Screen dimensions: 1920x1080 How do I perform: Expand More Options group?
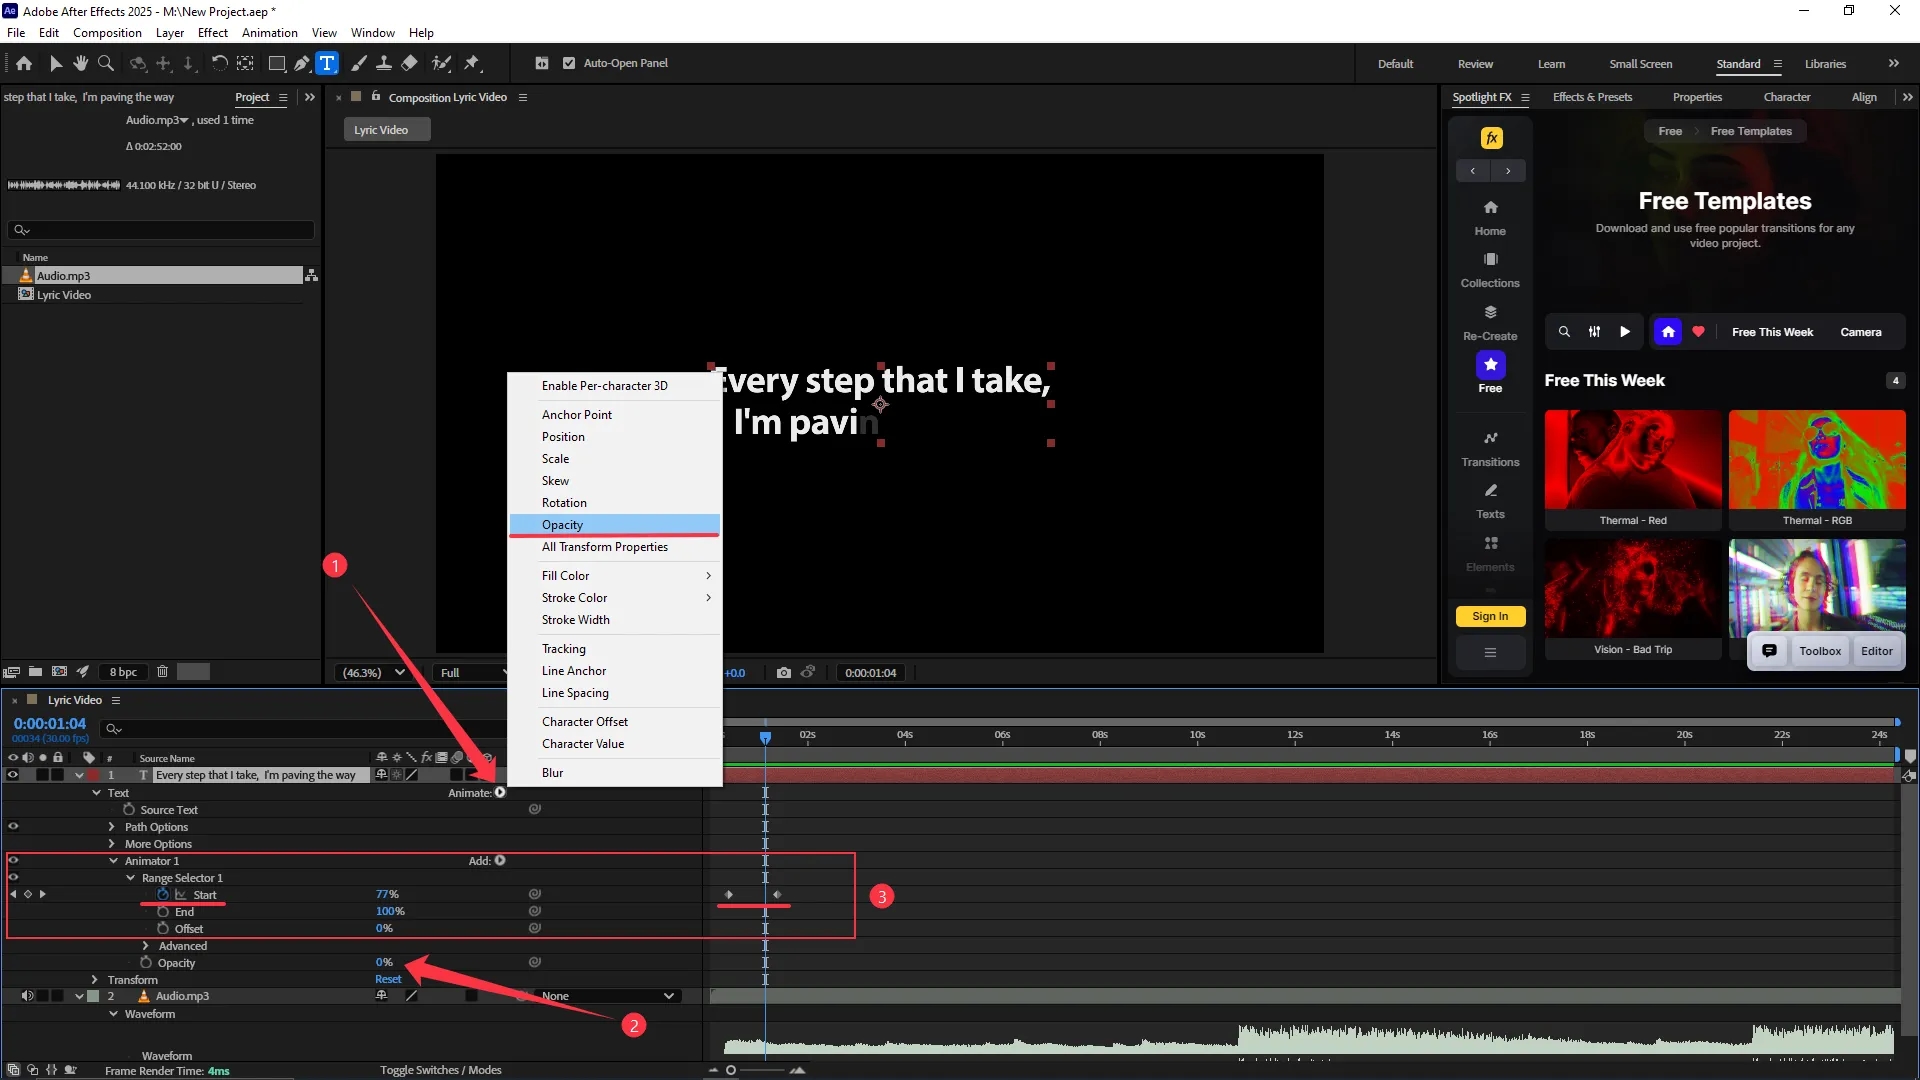click(112, 844)
